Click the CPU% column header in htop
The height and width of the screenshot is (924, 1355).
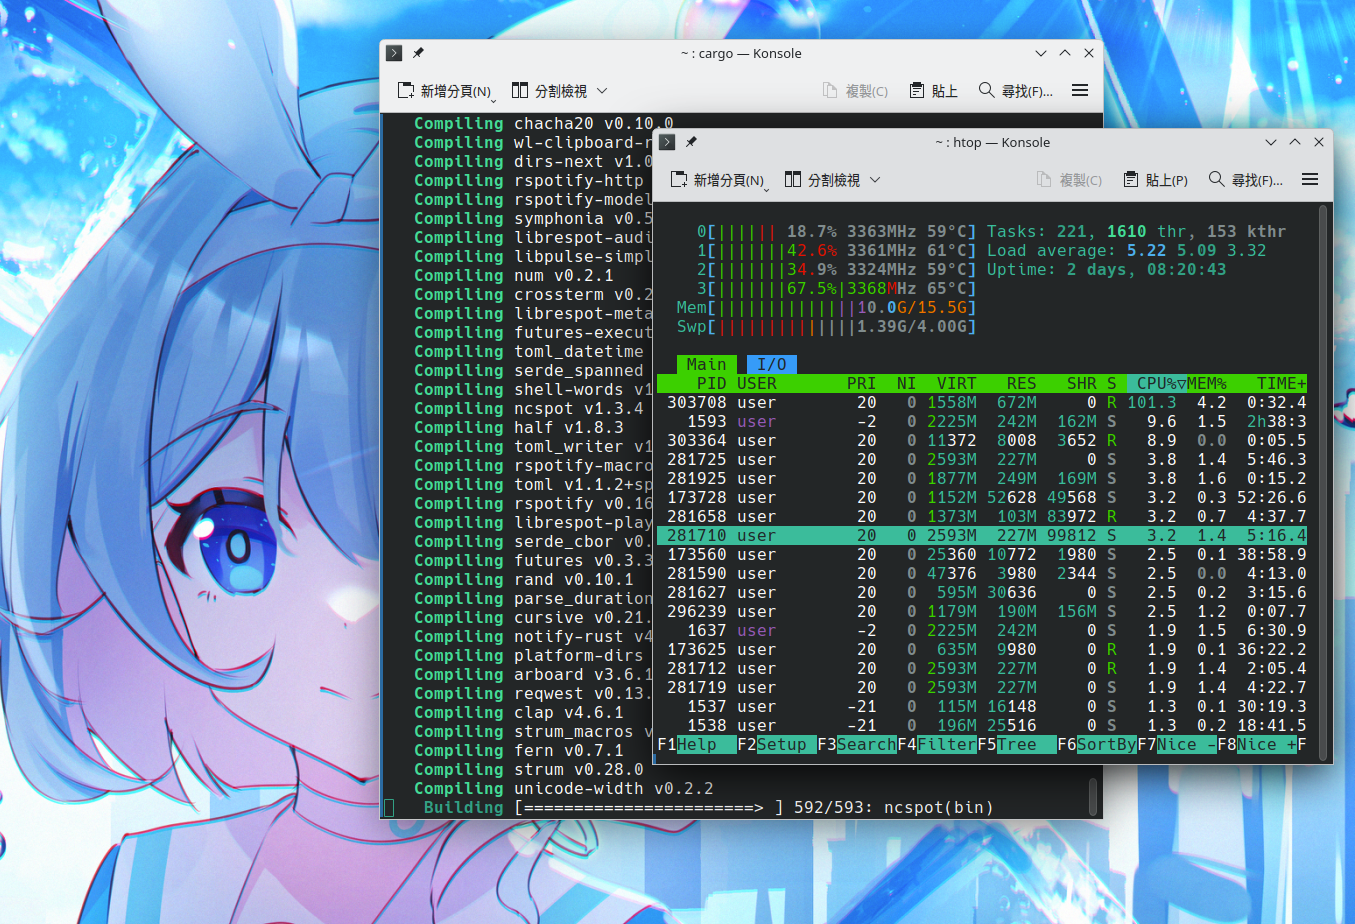1156,383
